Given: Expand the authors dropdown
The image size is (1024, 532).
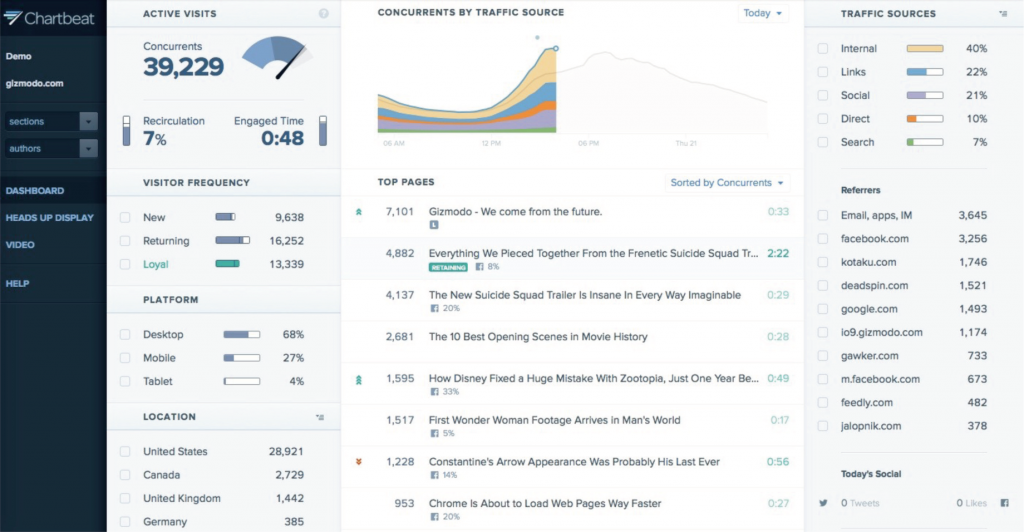Looking at the screenshot, I should coord(51,148).
